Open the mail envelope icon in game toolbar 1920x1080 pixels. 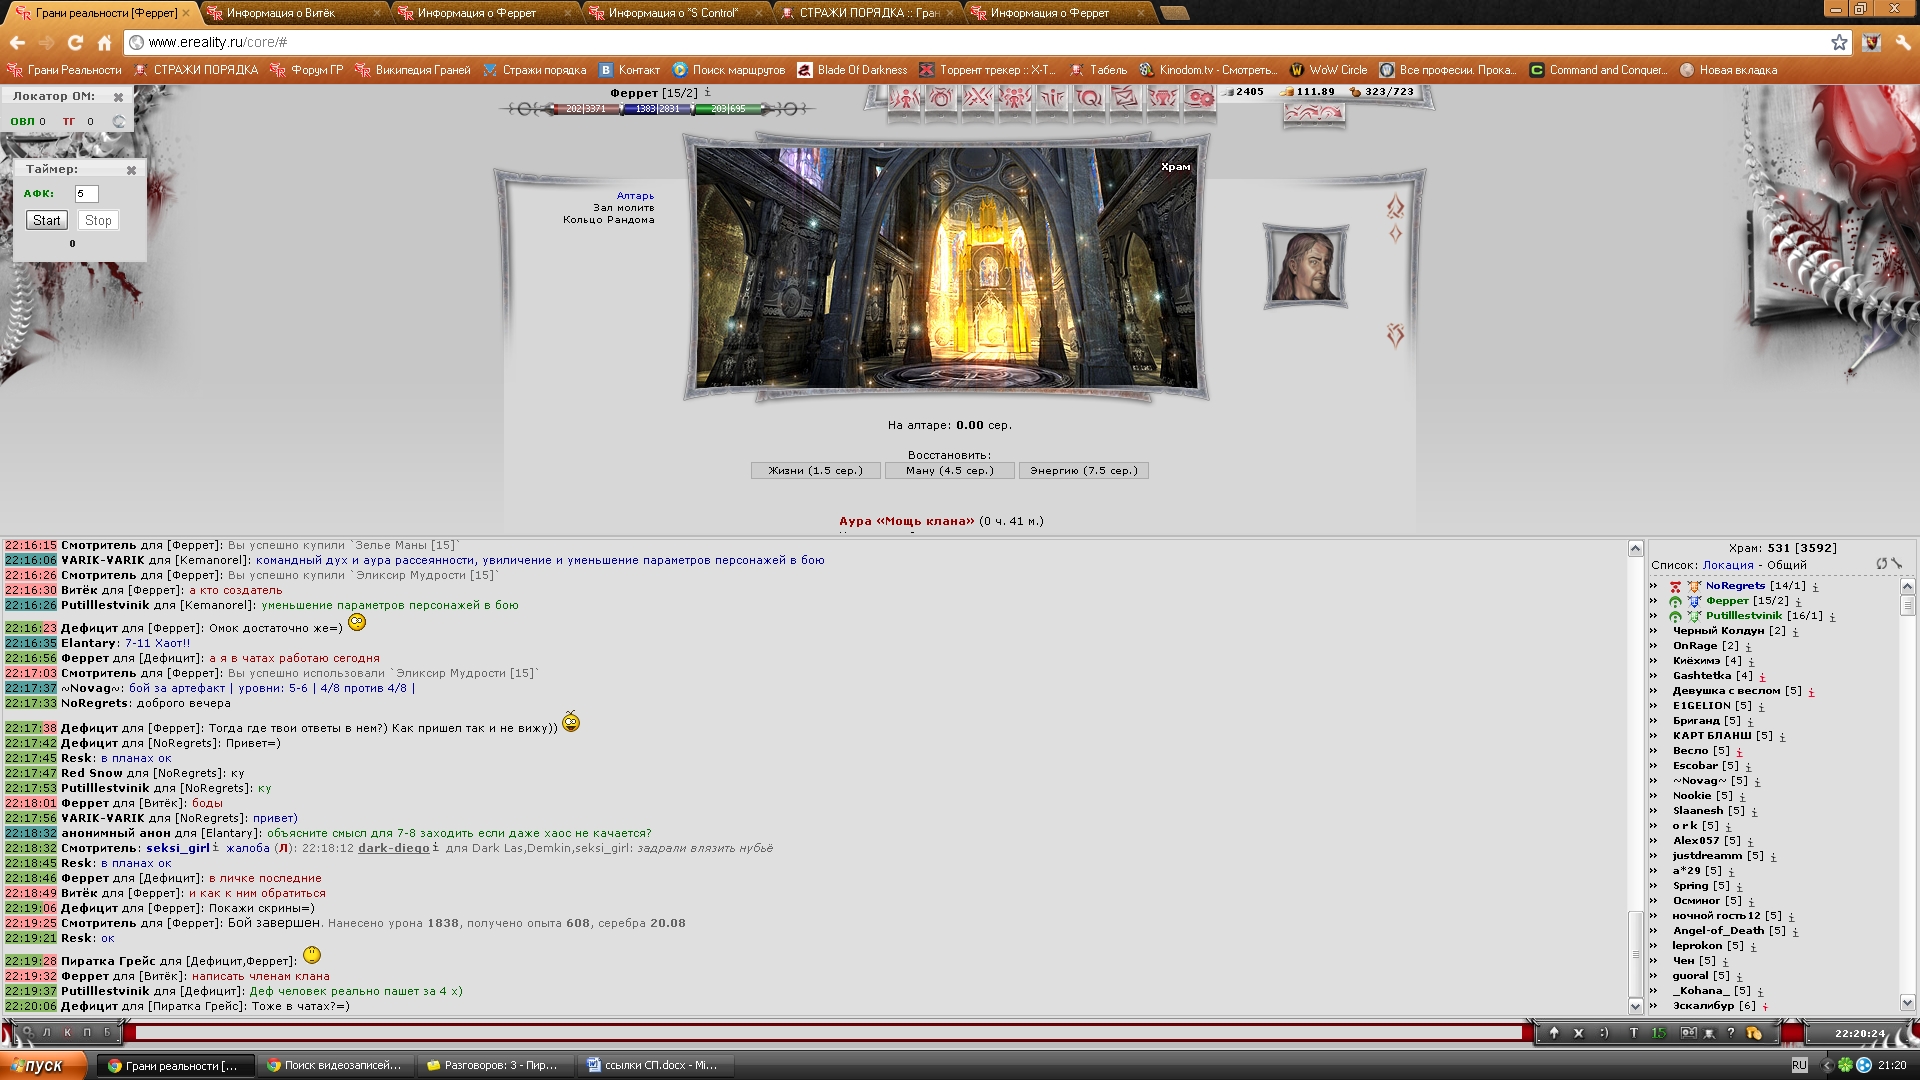(1126, 99)
